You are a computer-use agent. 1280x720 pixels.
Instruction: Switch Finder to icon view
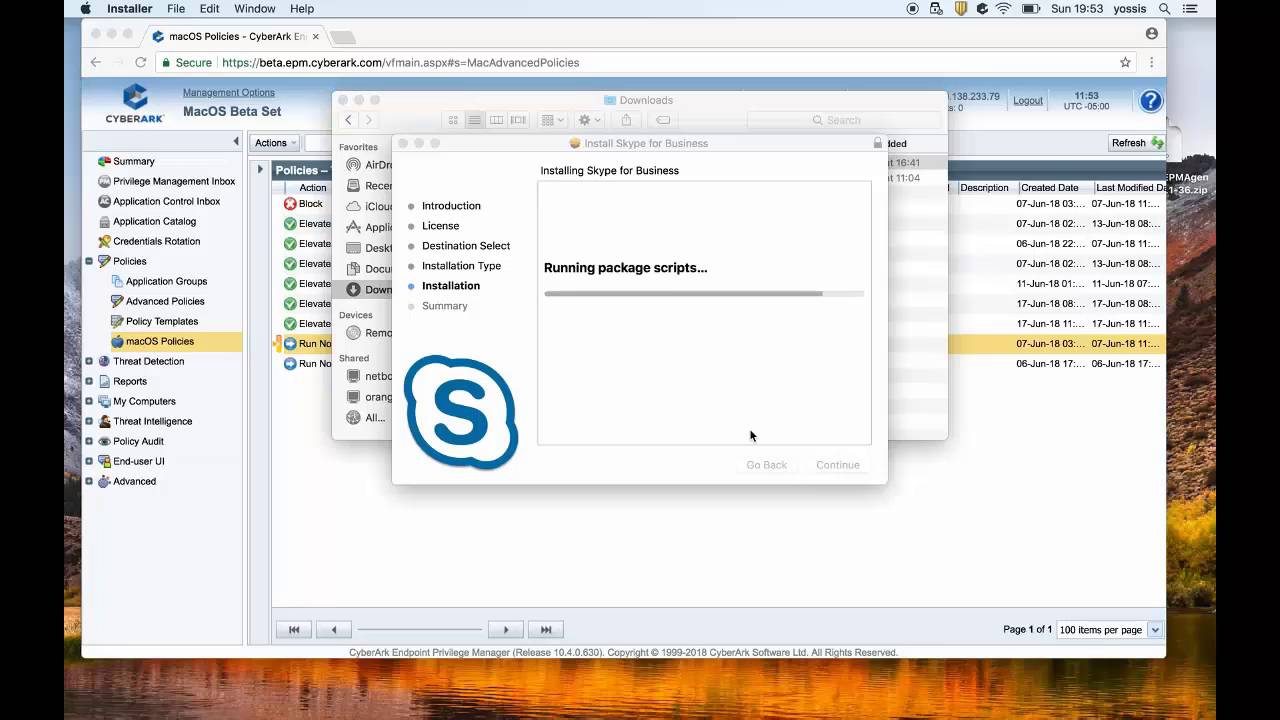tap(453, 120)
